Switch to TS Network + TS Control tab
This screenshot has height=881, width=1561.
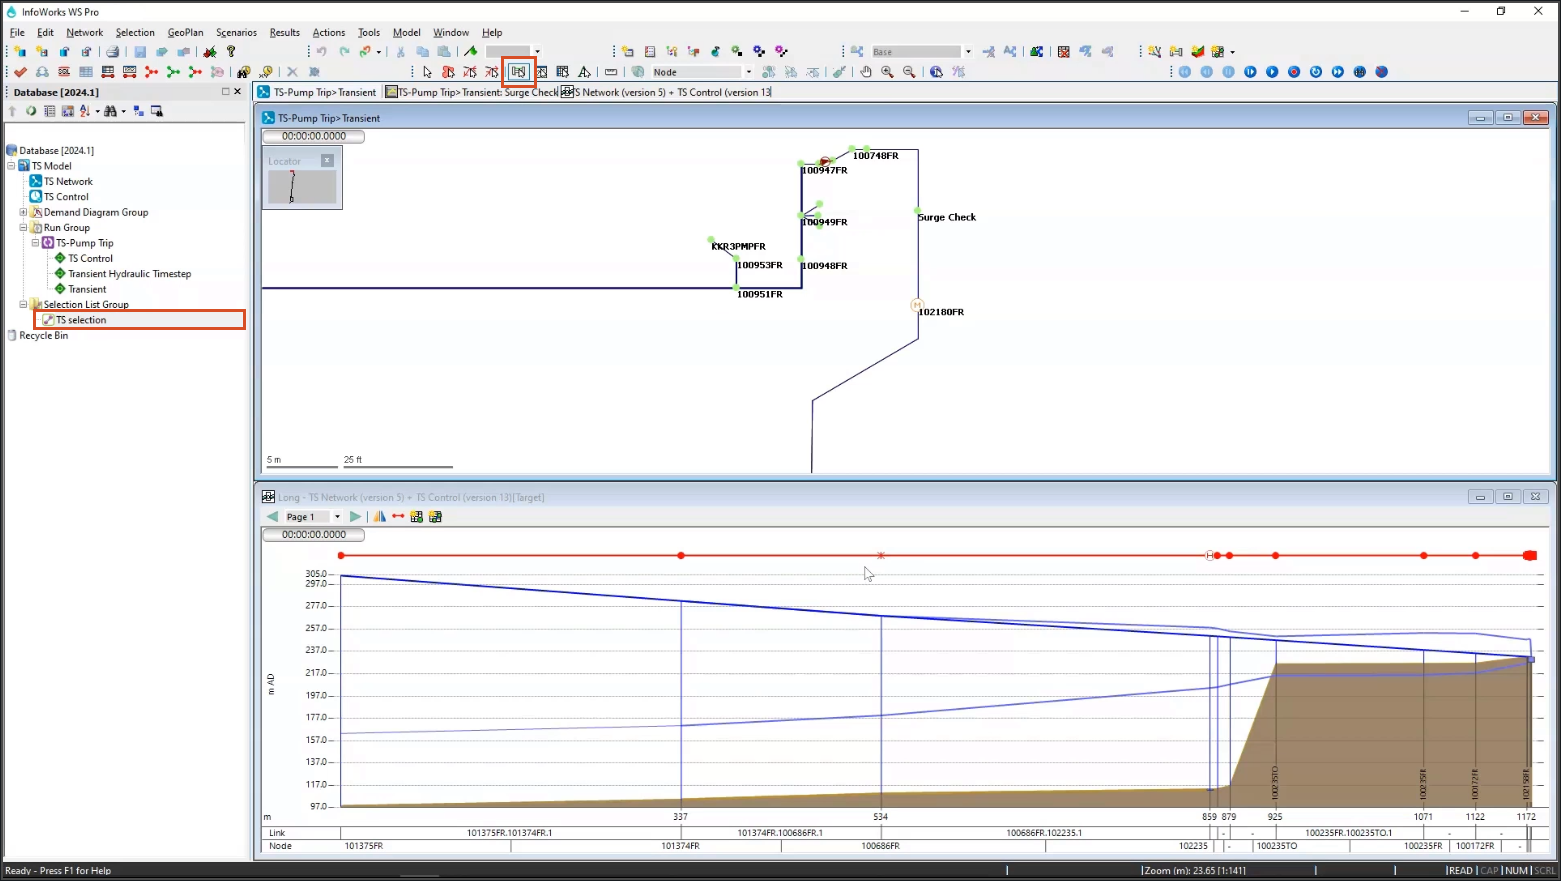[666, 92]
